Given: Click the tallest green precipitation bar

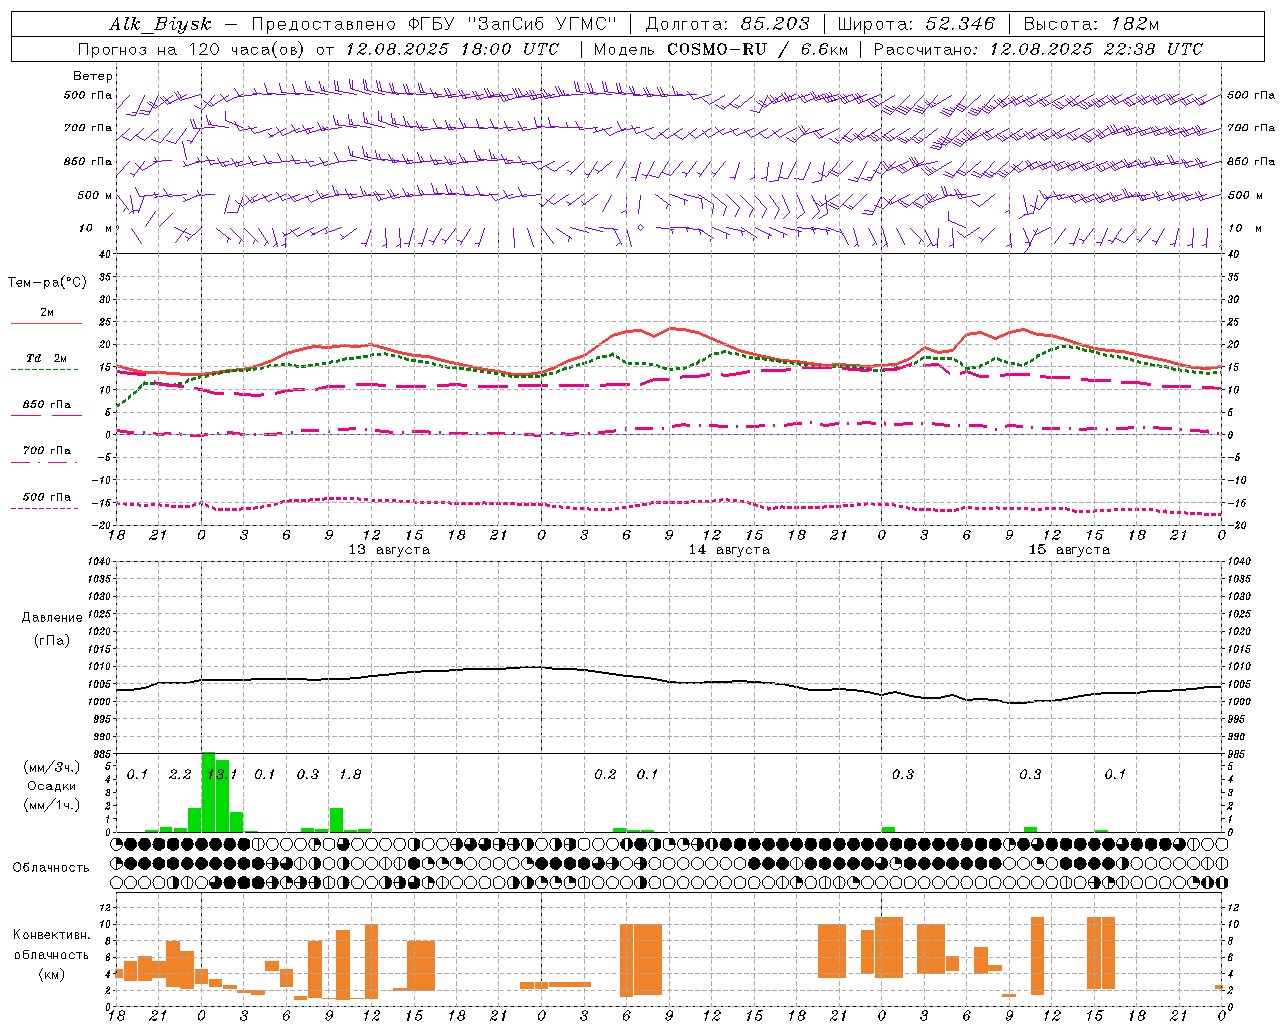Looking at the screenshot, I should click(208, 792).
